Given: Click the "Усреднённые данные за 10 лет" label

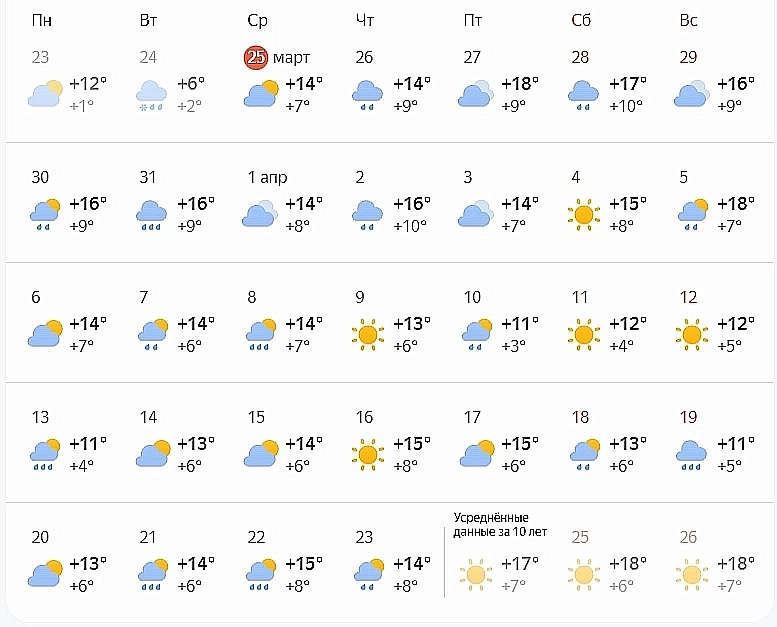Looking at the screenshot, I should click(500, 524).
